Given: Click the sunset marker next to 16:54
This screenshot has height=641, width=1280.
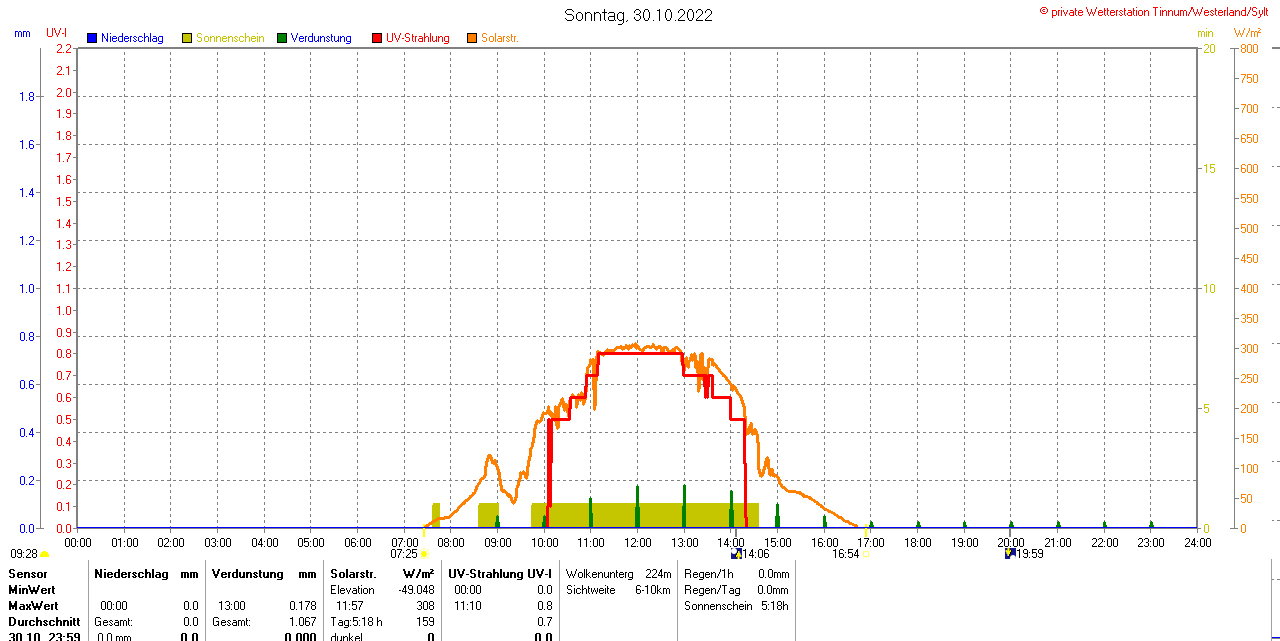Looking at the screenshot, I should click(x=866, y=554).
